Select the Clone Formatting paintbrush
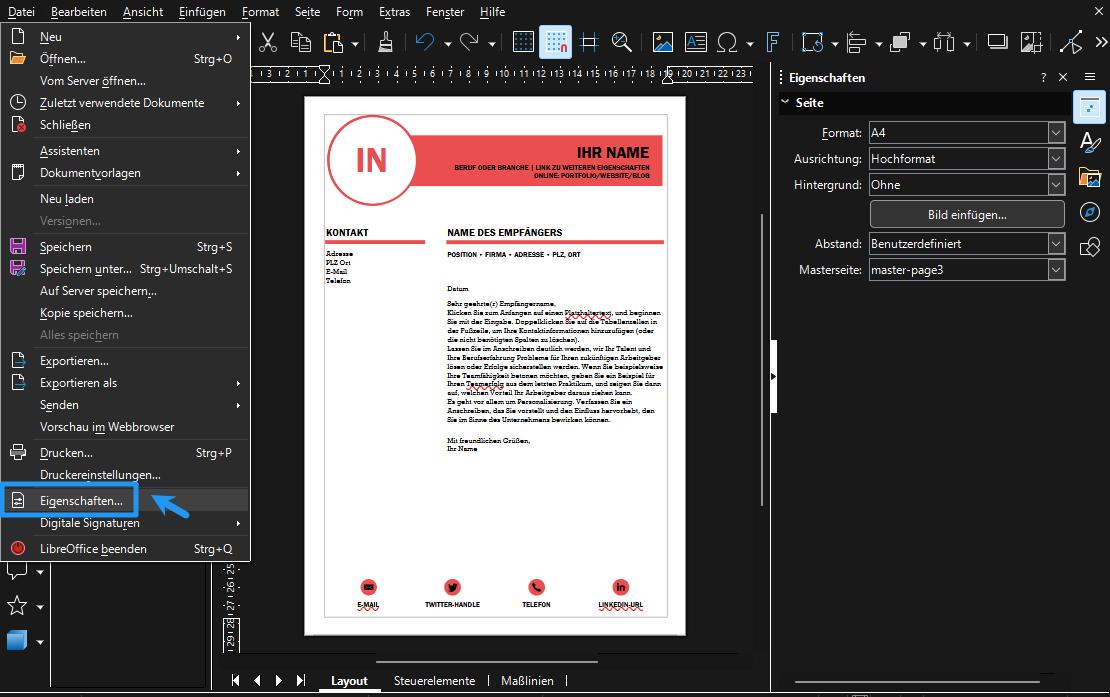Image resolution: width=1110 pixels, height=697 pixels. [x=385, y=42]
